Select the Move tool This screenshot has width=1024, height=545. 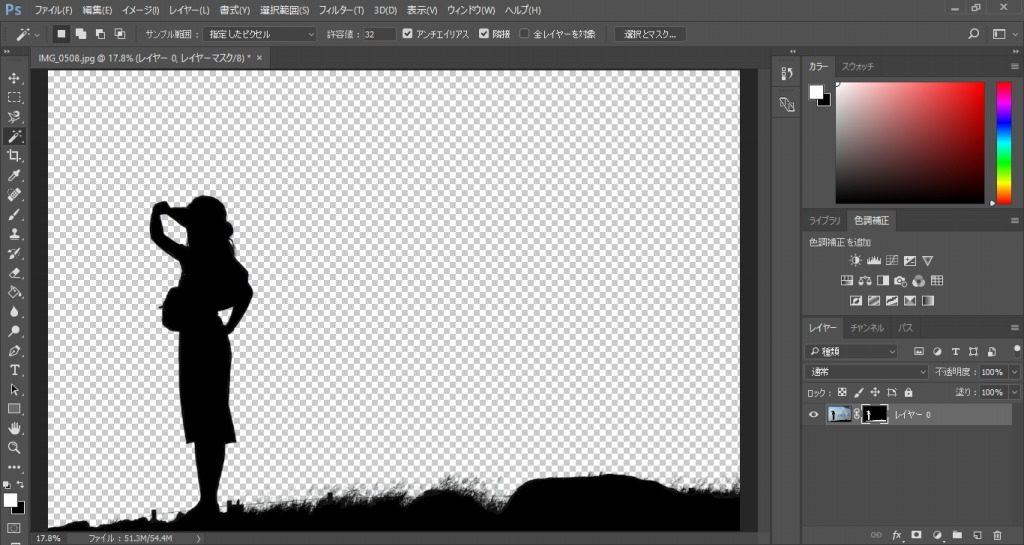[14, 78]
